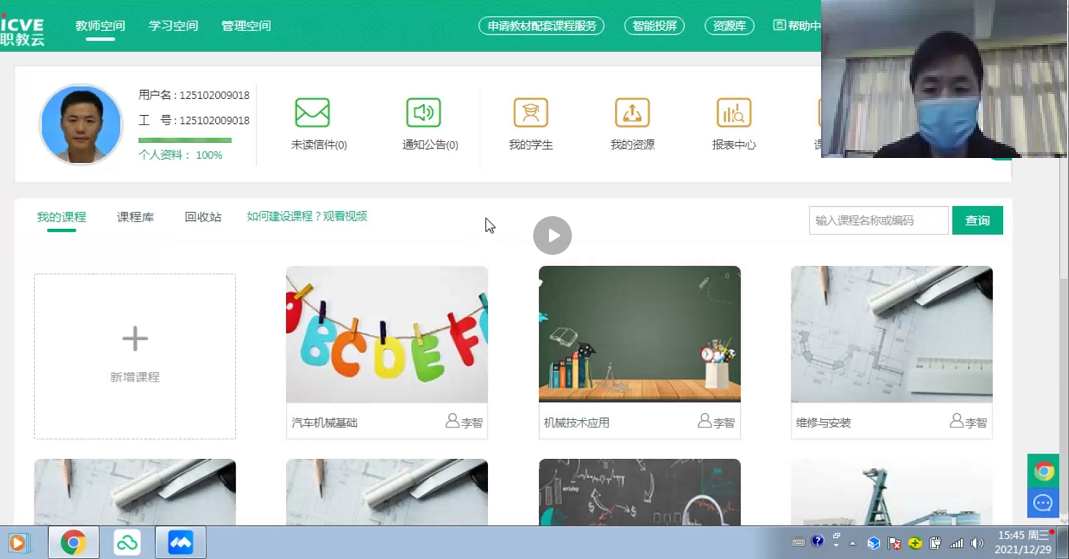This screenshot has height=559, width=1069.
Task: Select the 课程库 tab
Action: pyautogui.click(x=135, y=217)
